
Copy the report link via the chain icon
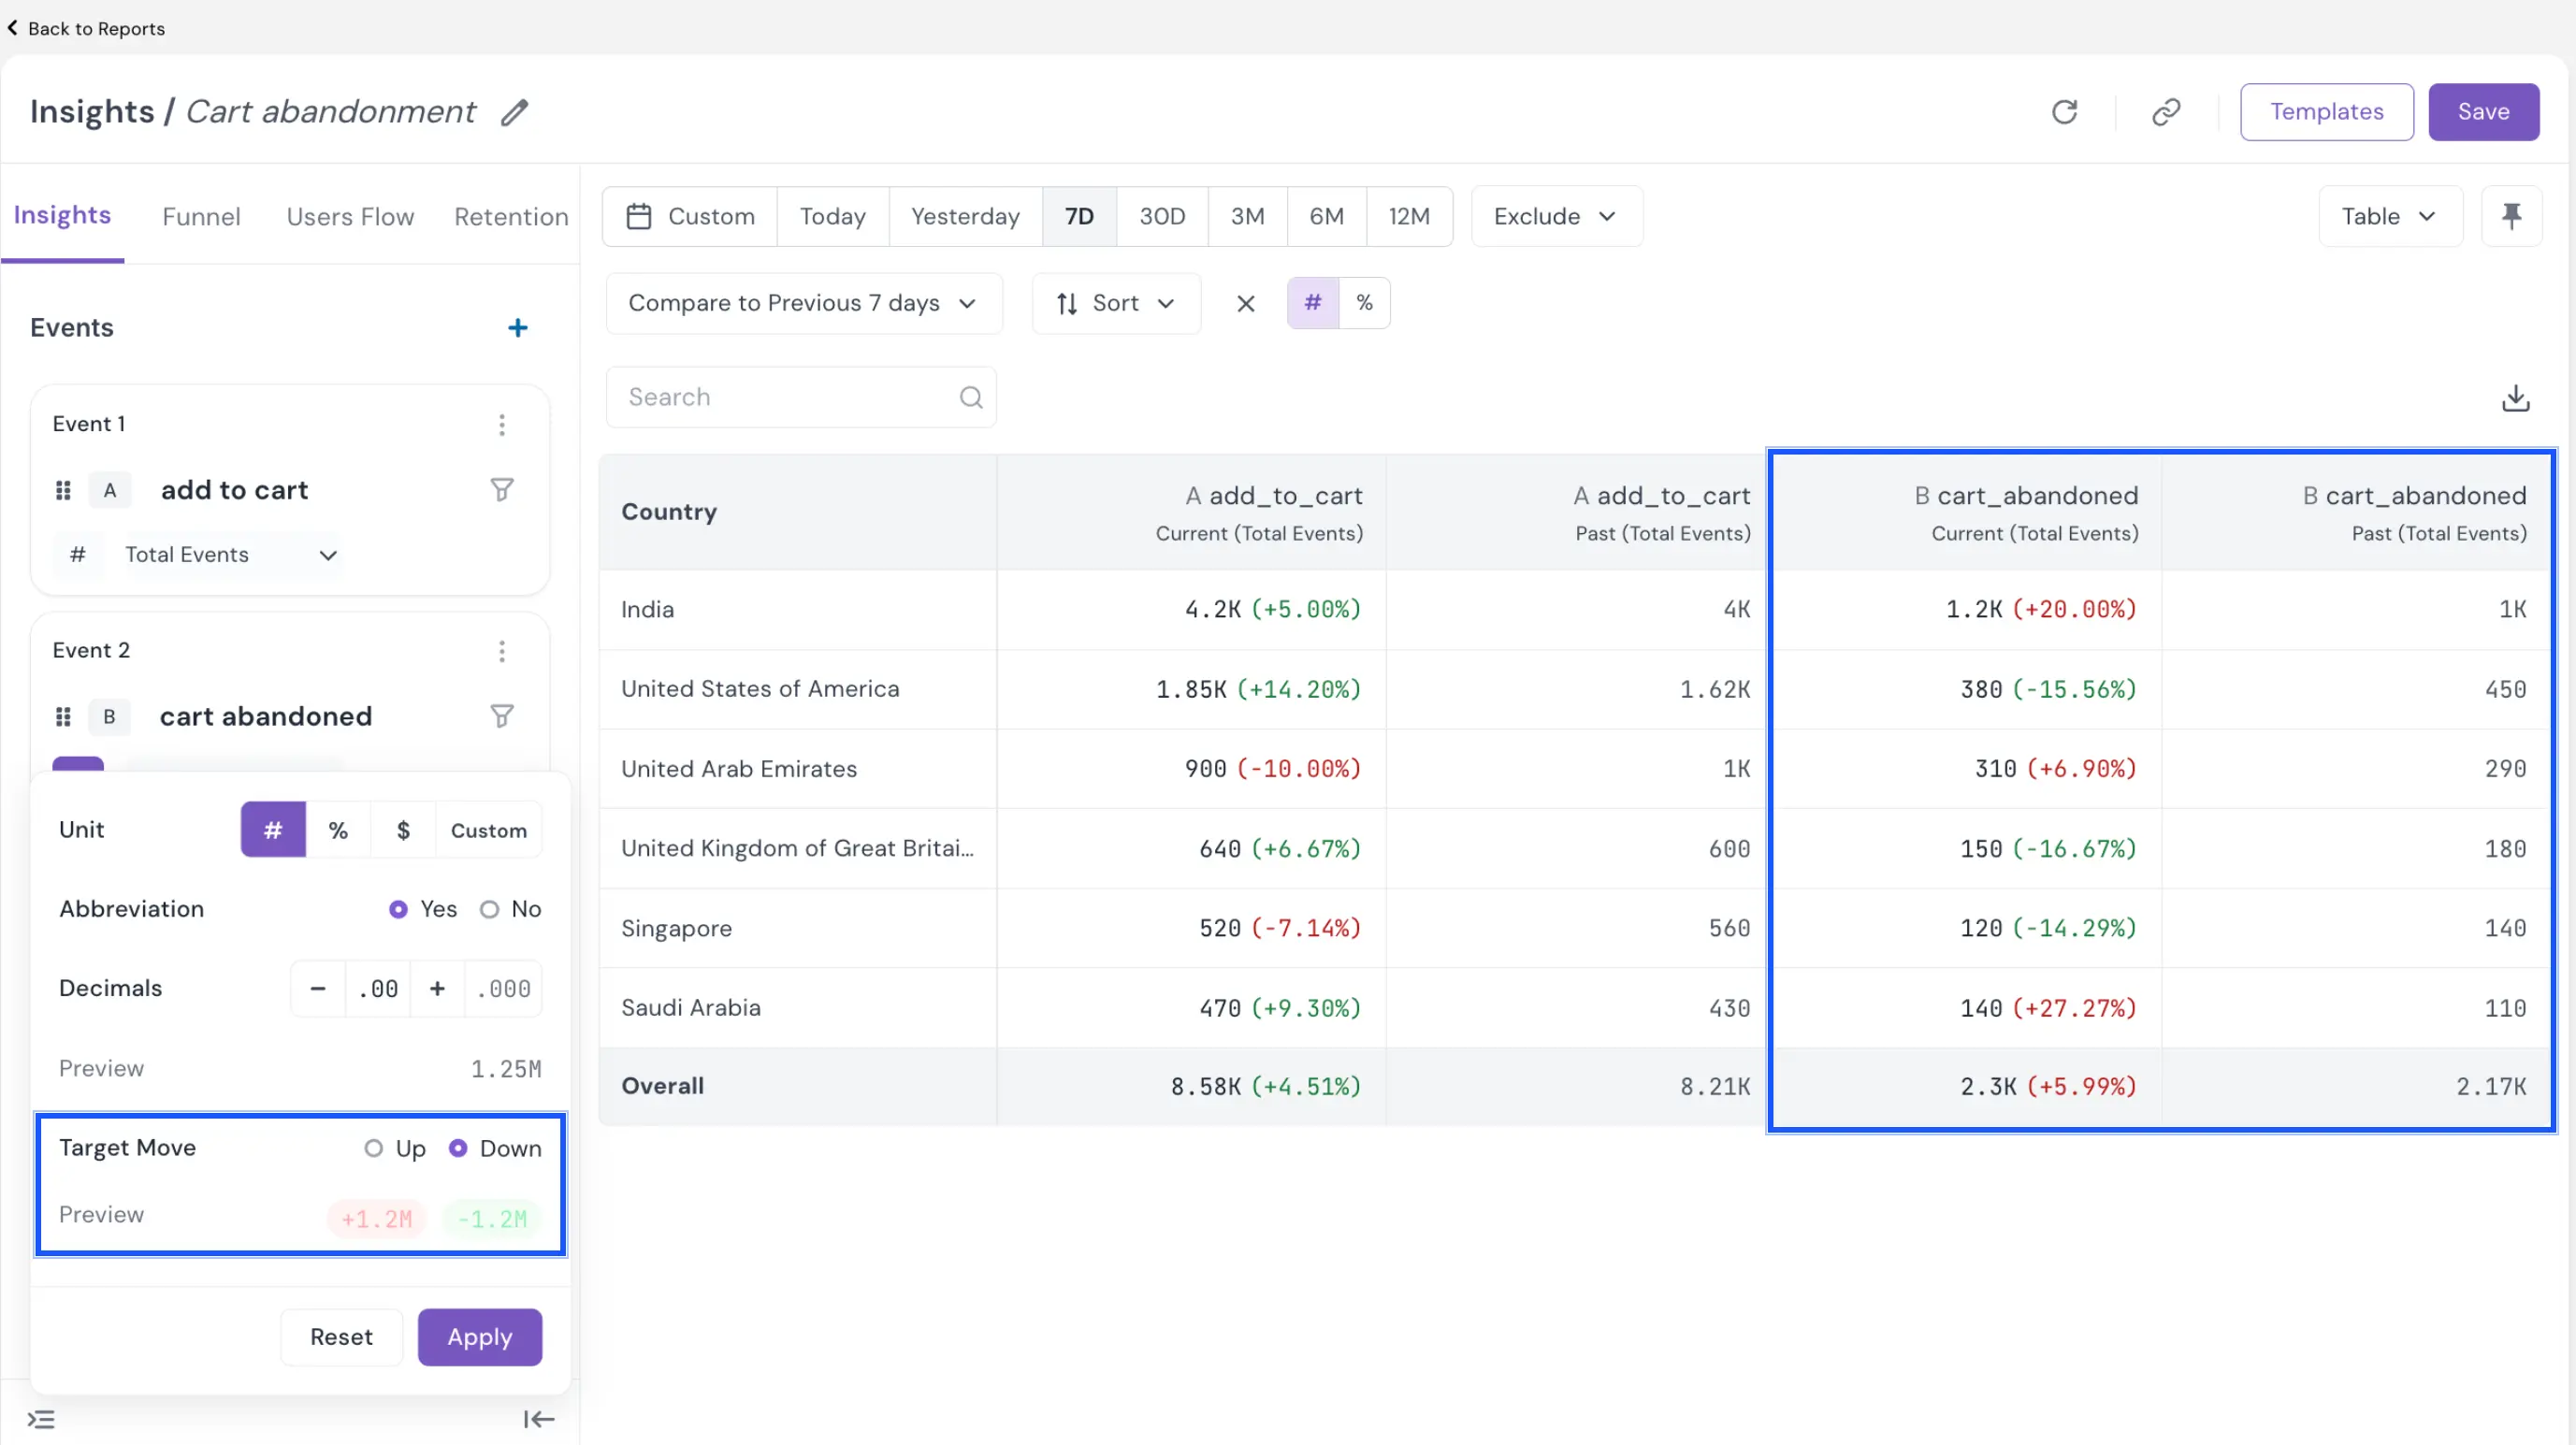[x=2166, y=112]
